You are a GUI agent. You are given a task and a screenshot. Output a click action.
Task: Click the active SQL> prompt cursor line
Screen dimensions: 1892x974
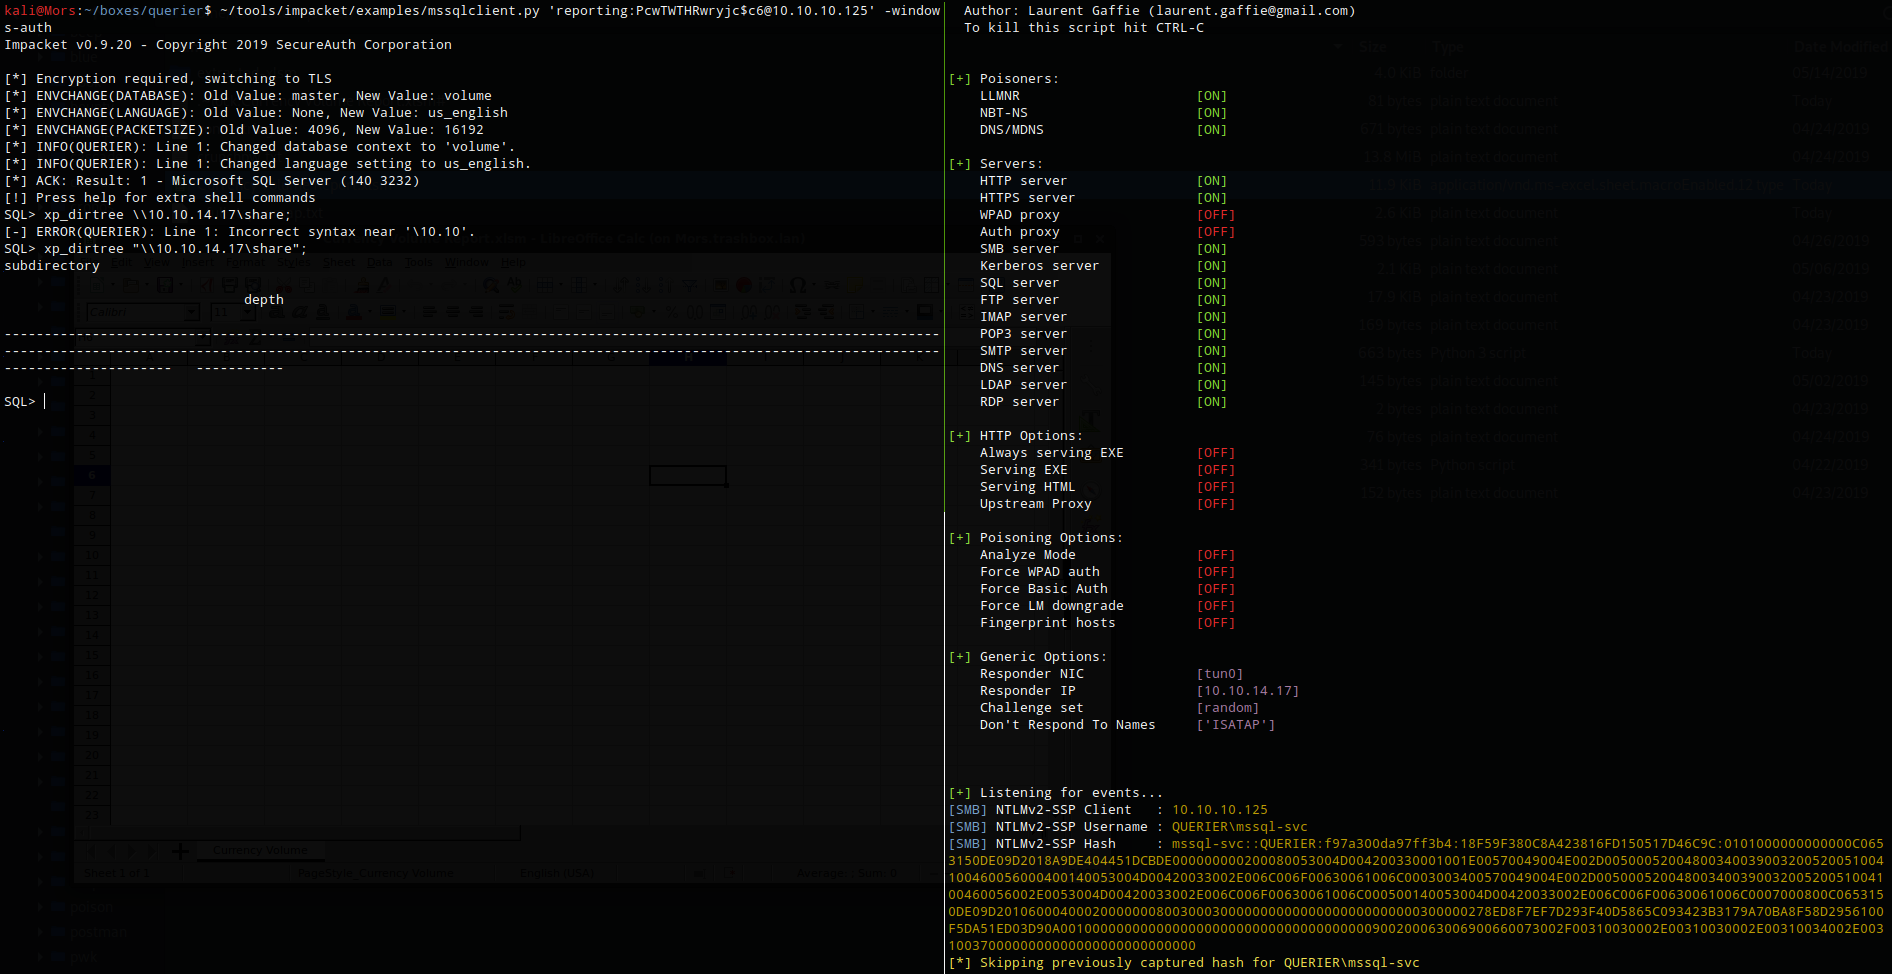point(25,402)
